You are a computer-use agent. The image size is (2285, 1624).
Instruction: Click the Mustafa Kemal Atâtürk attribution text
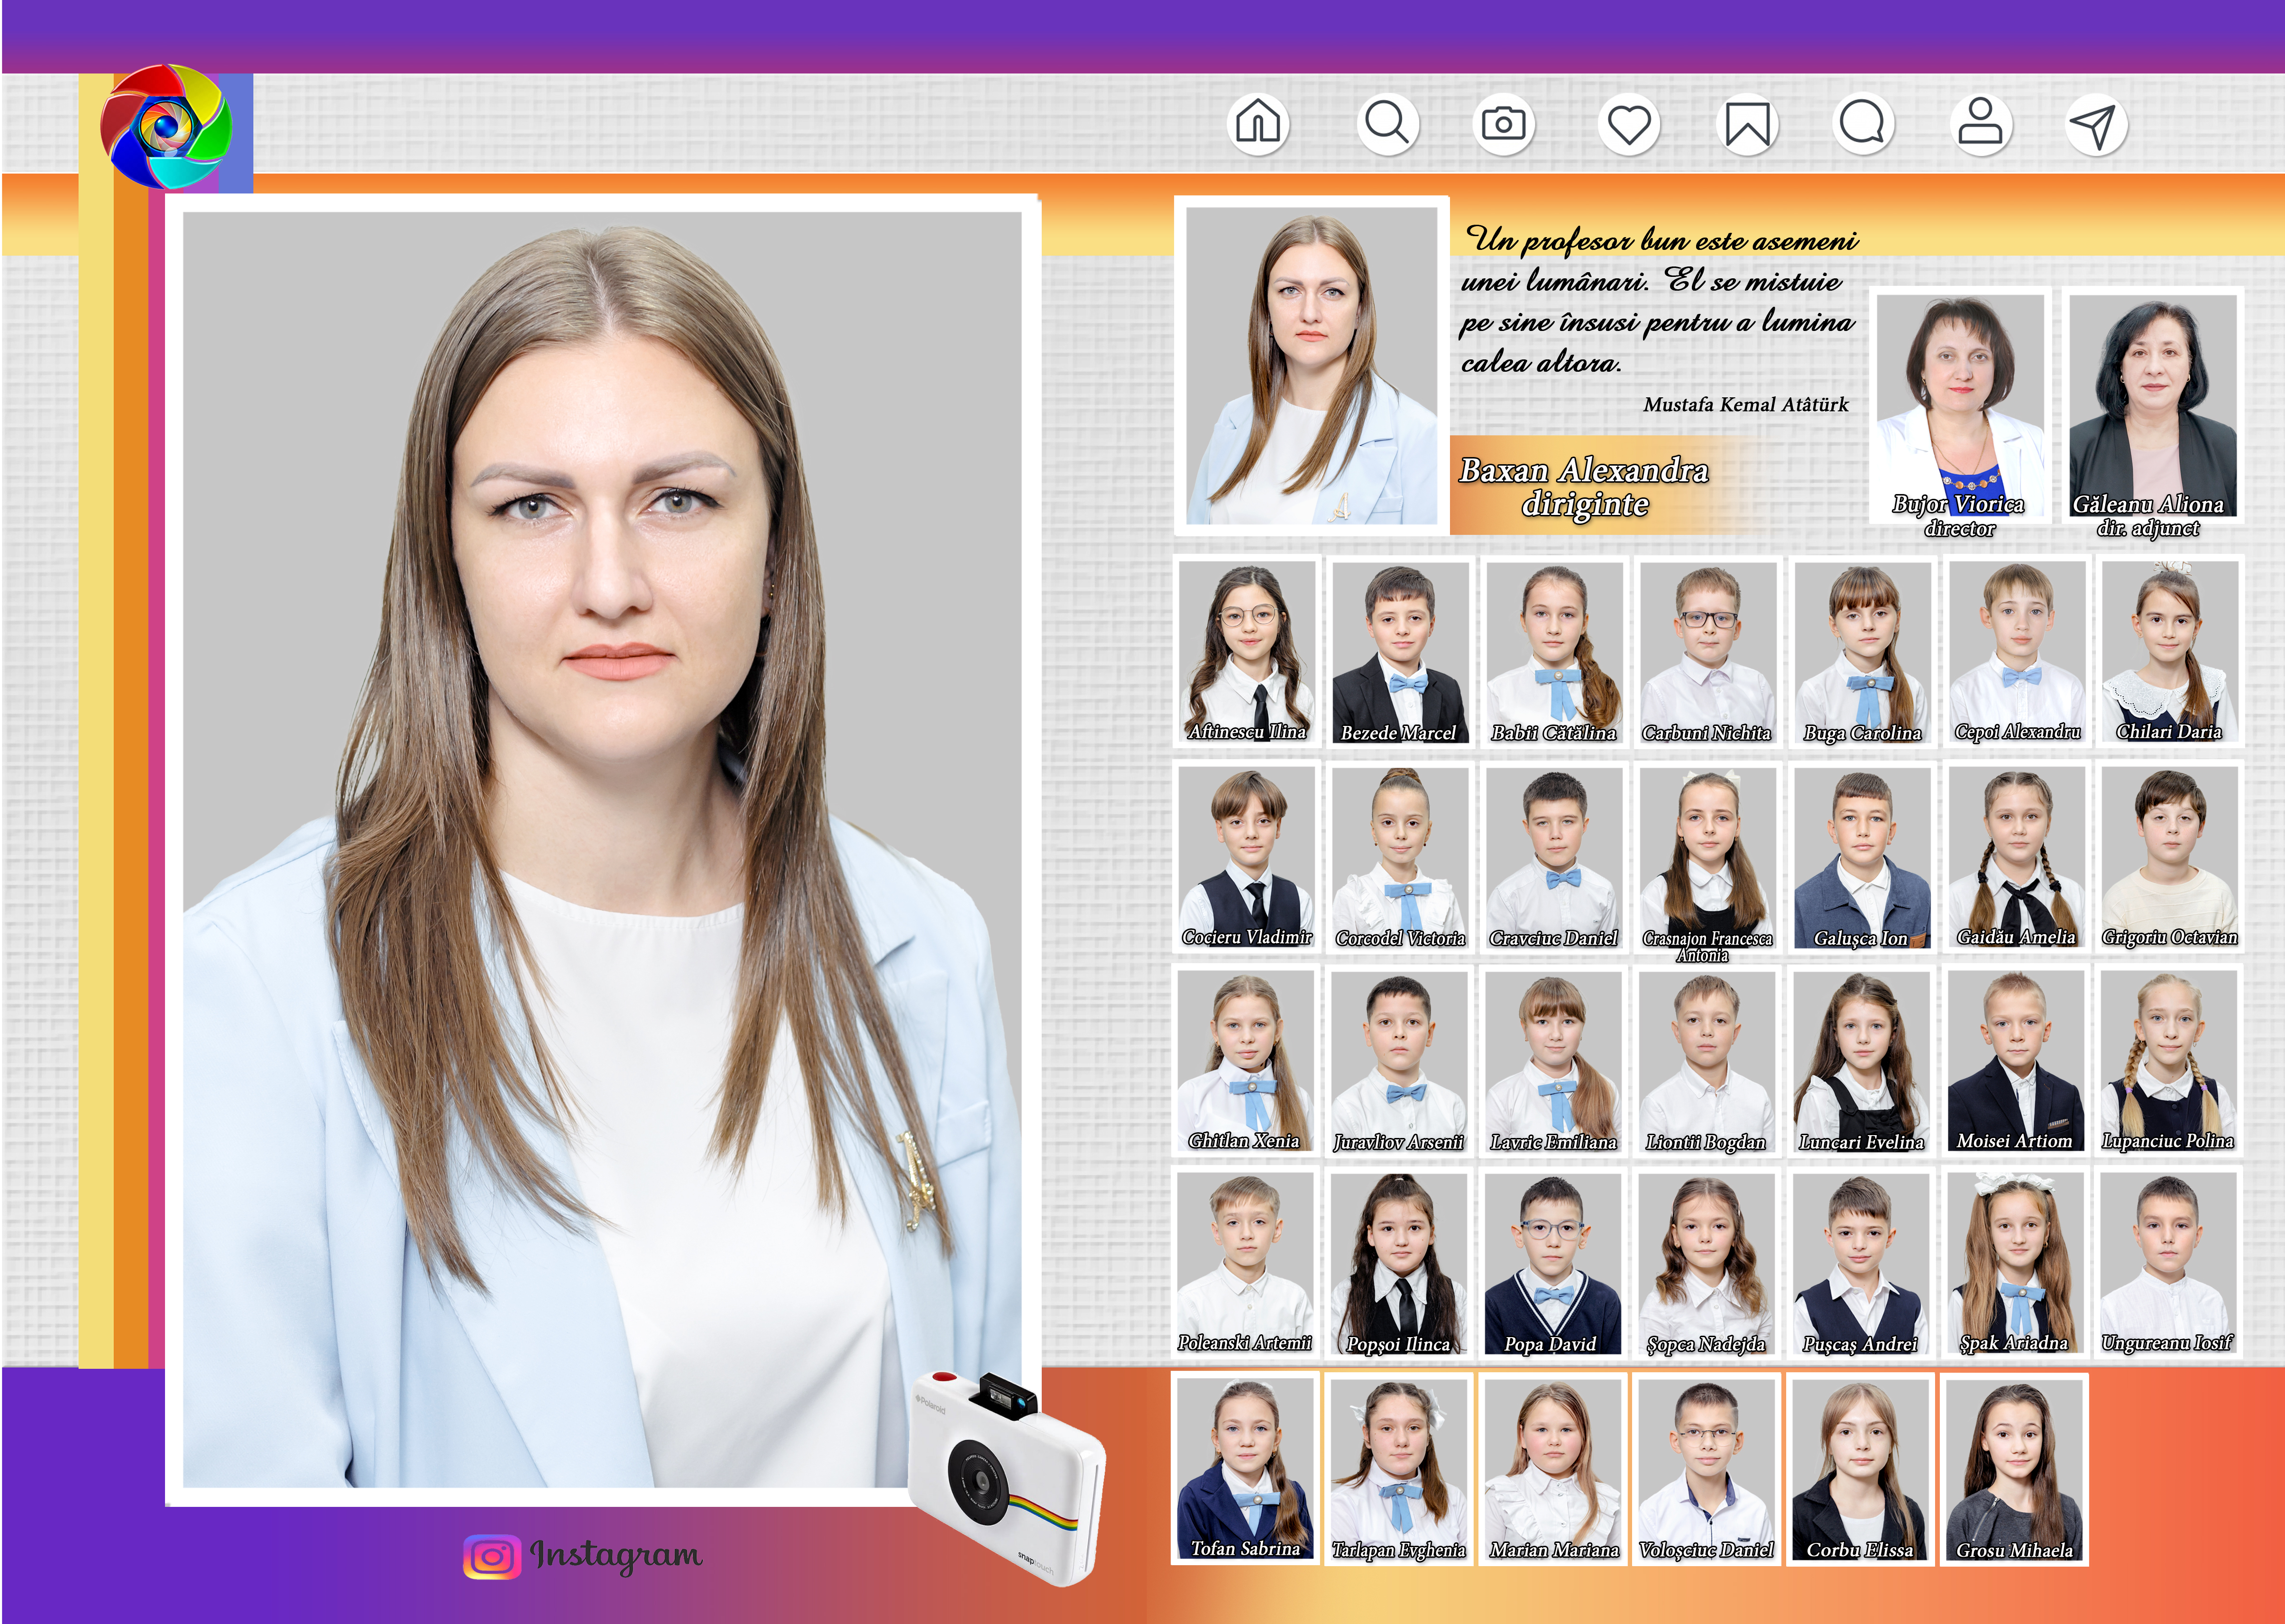pyautogui.click(x=1745, y=405)
